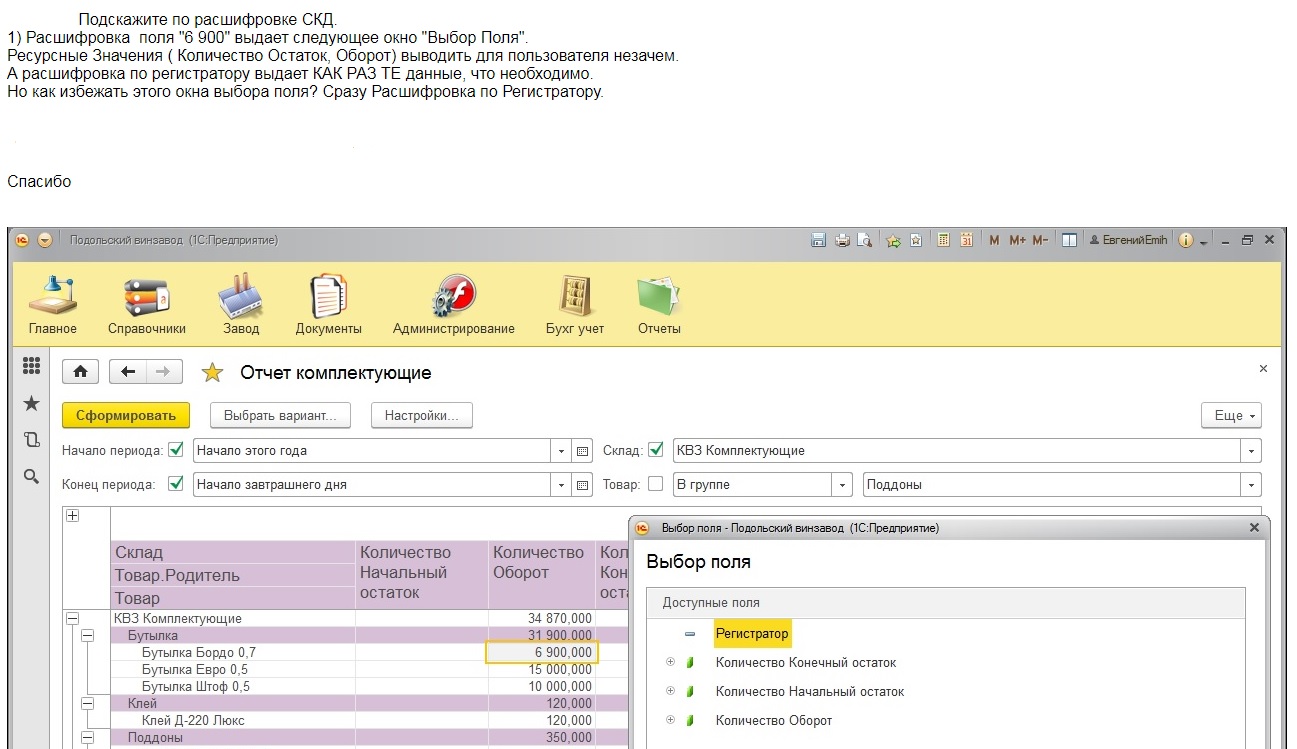
Task: Click the add-to-favorites star with arrow icon
Action: (893, 241)
